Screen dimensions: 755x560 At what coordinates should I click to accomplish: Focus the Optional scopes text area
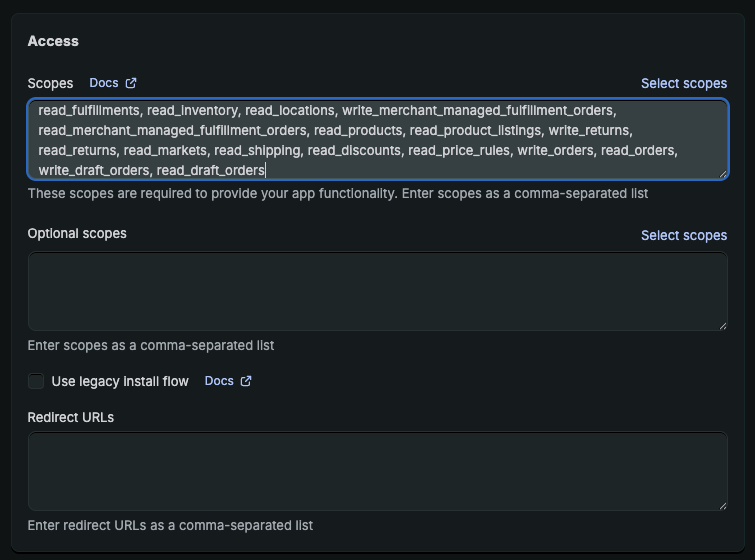[x=377, y=291]
